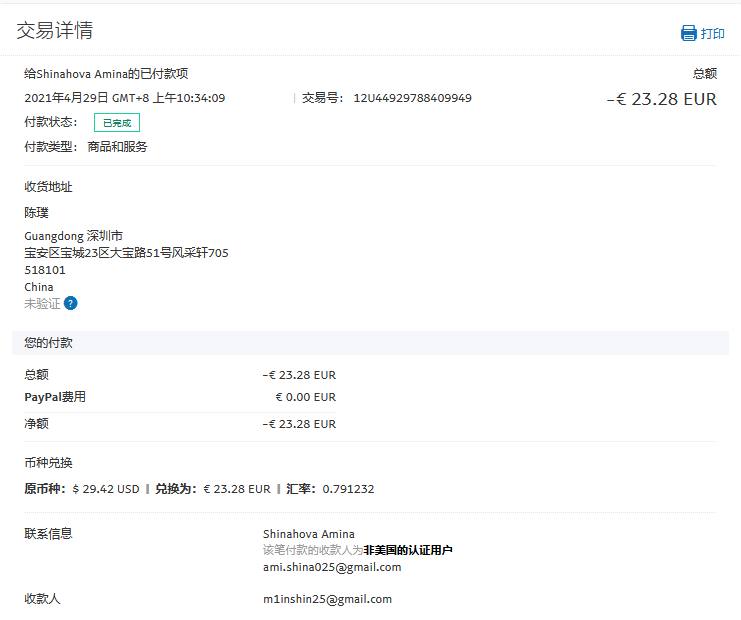Click the large –€ 23.28 EUR total at top right
Image resolution: width=741 pixels, height=620 pixels.
[661, 99]
